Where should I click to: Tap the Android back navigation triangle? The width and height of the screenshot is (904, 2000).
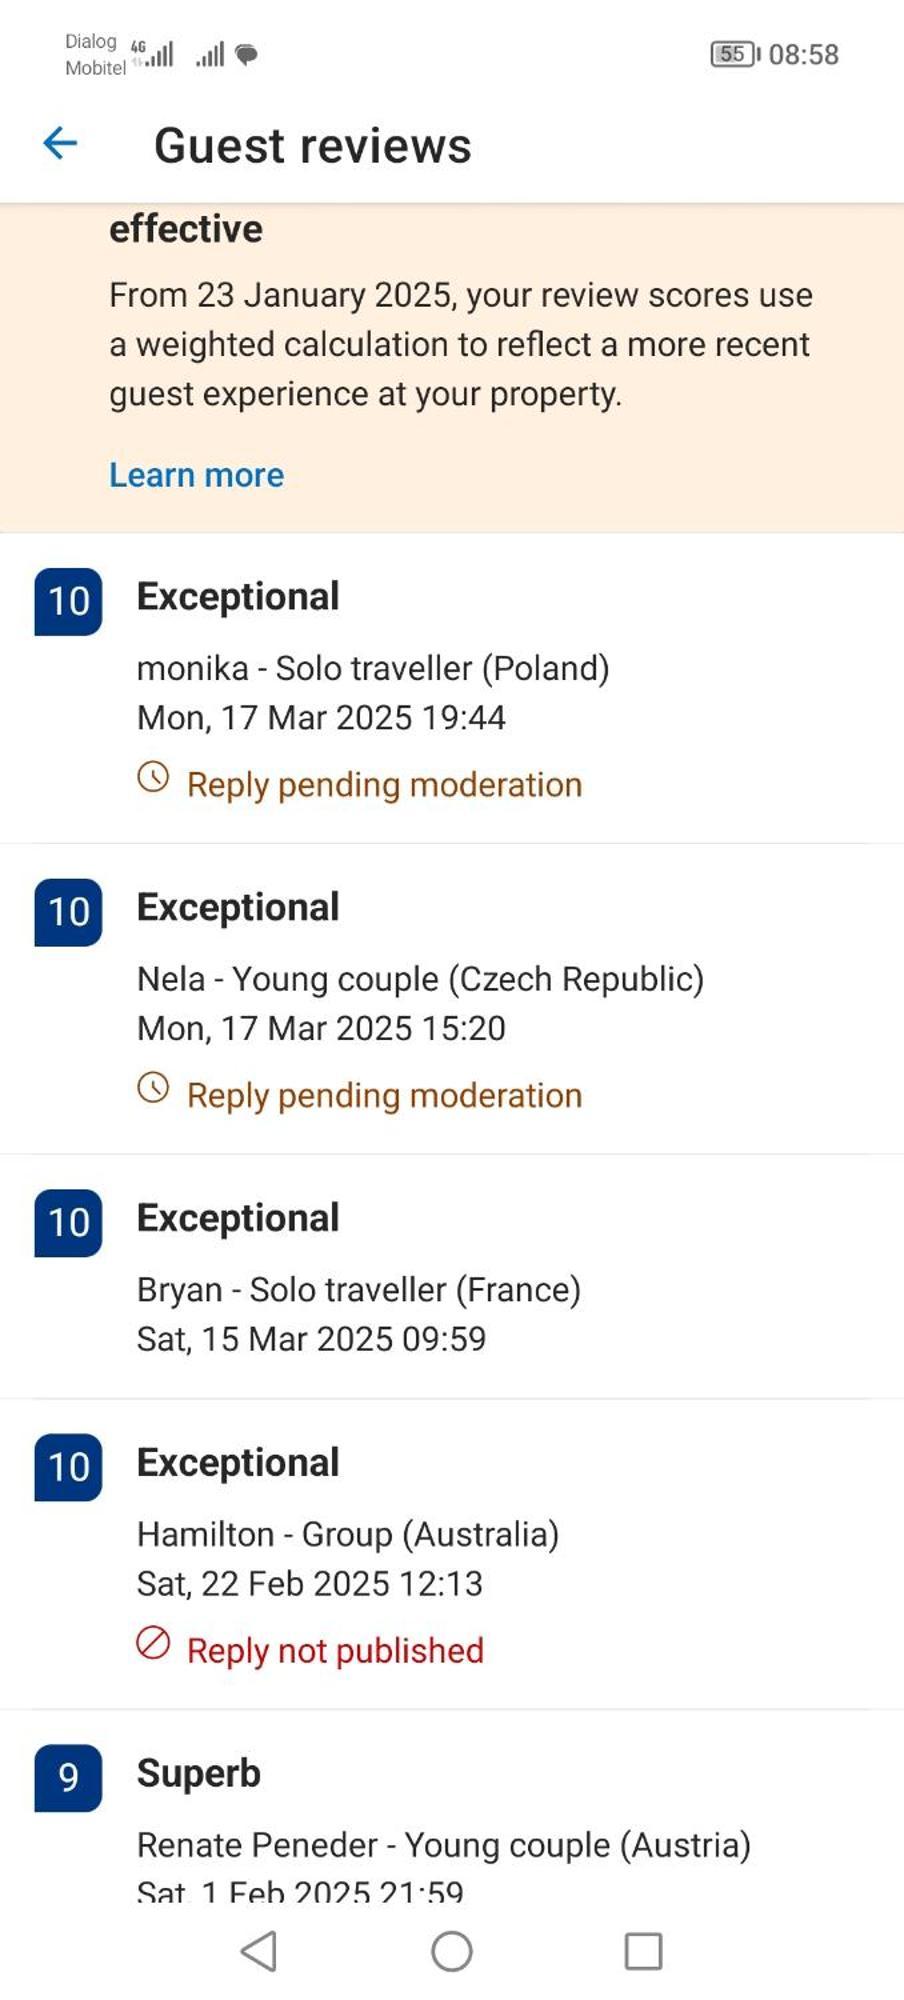[260, 1951]
